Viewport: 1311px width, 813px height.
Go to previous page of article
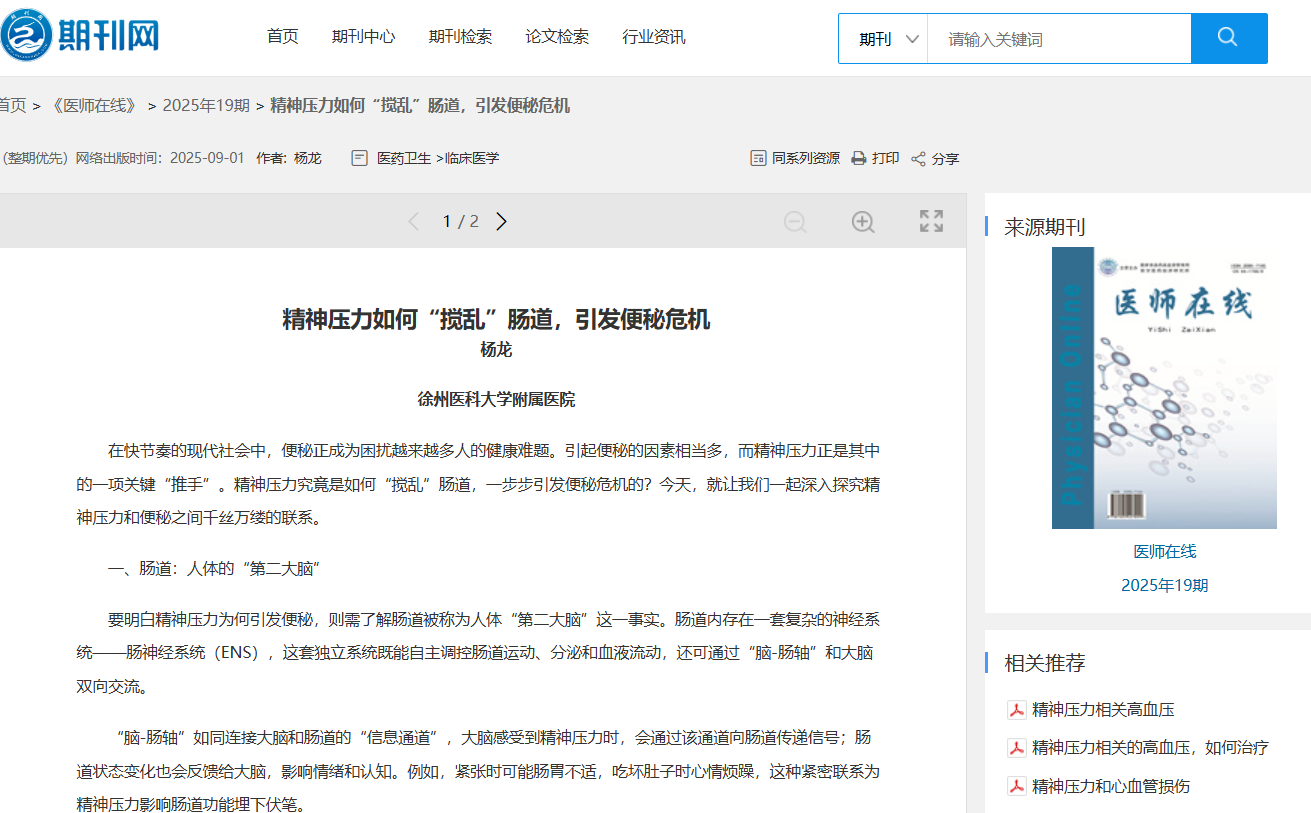[414, 222]
